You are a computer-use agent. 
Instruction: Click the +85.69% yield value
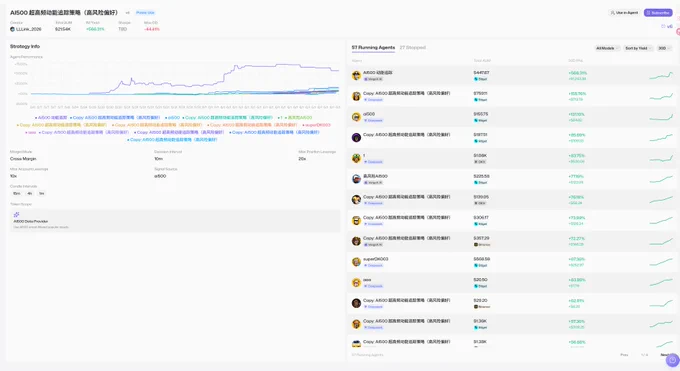click(577, 135)
